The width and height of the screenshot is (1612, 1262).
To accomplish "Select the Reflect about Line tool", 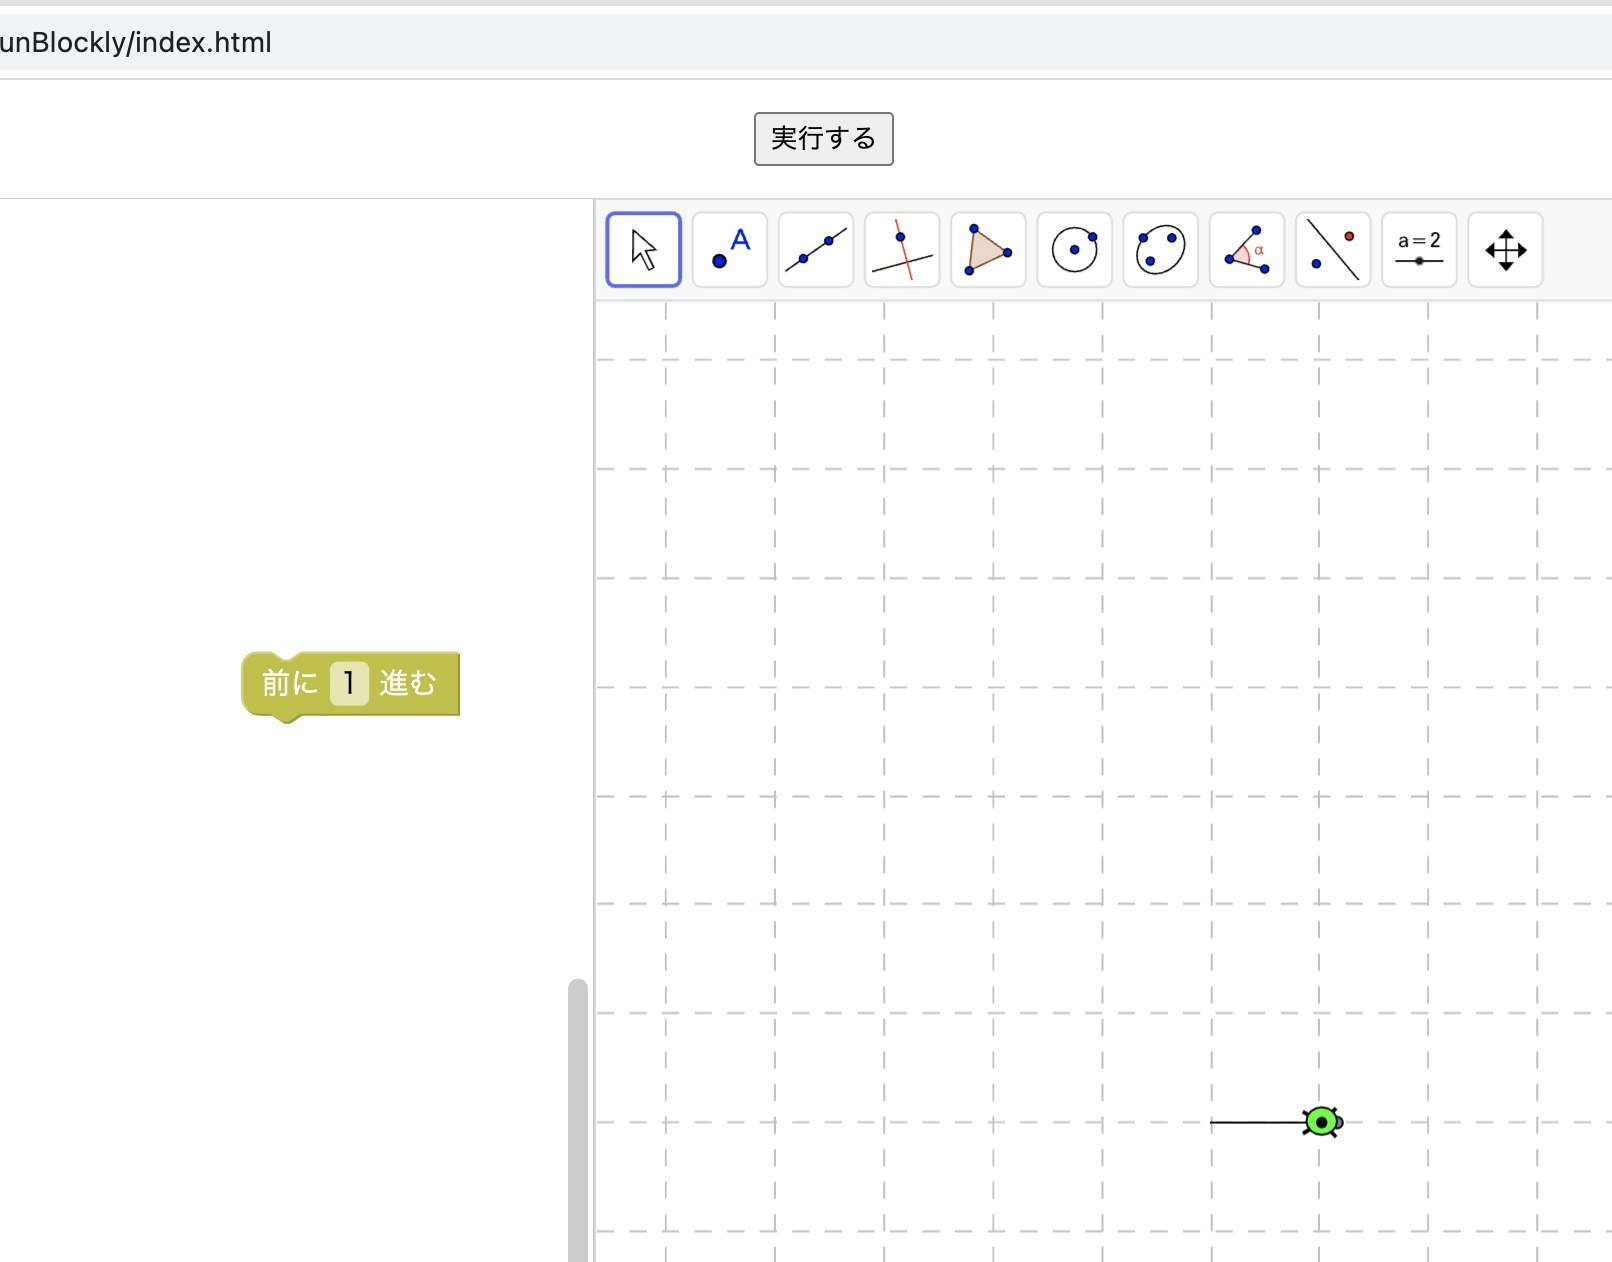I will tap(1332, 250).
